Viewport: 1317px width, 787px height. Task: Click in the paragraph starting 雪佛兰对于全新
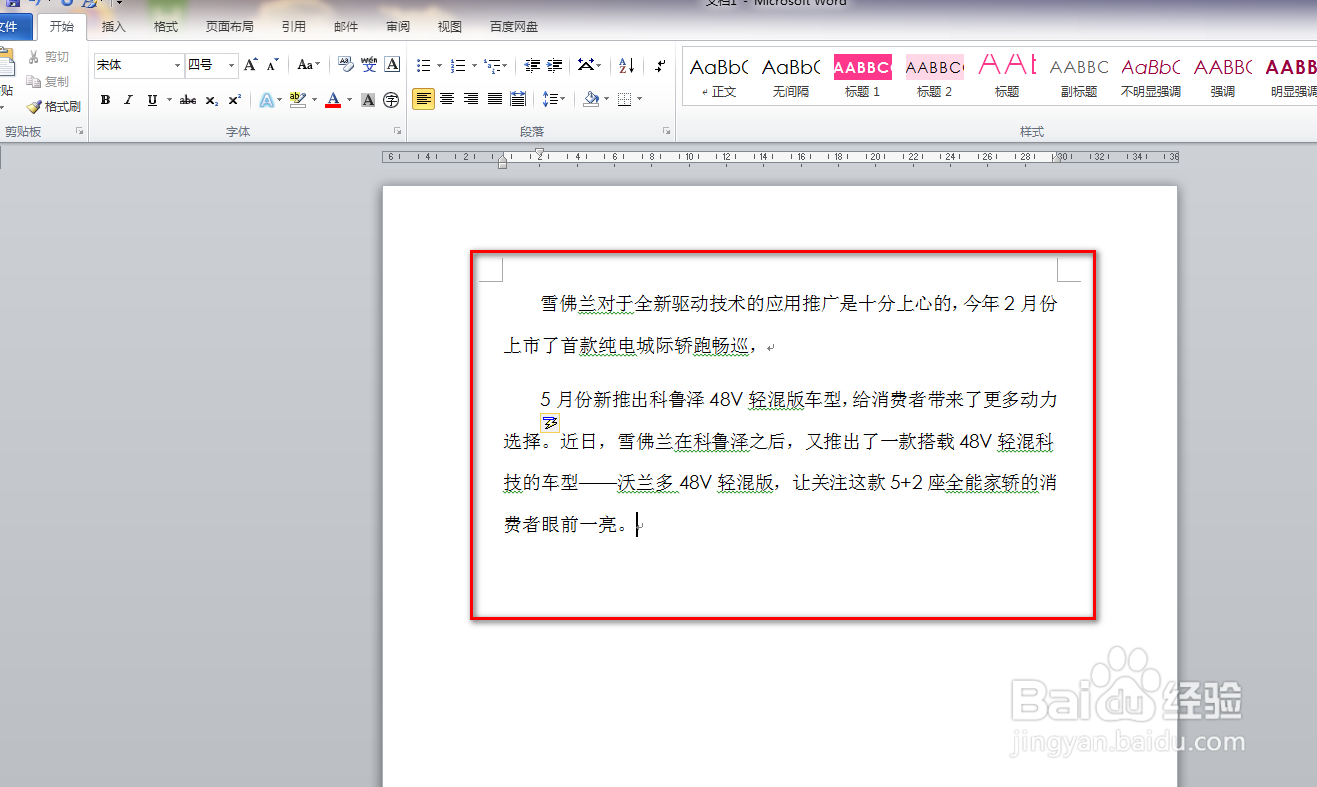click(779, 325)
